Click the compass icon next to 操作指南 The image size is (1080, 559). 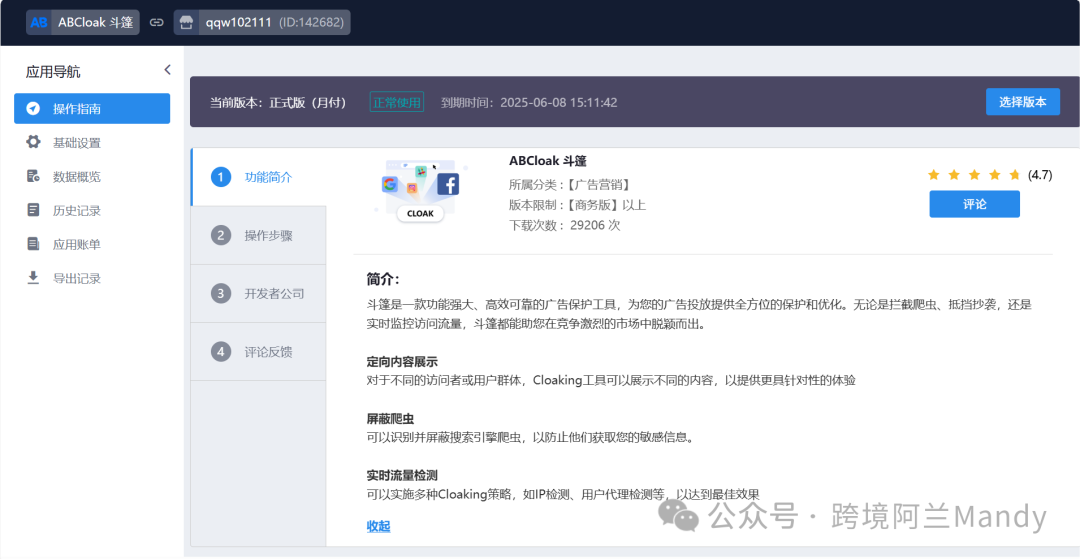coord(33,109)
